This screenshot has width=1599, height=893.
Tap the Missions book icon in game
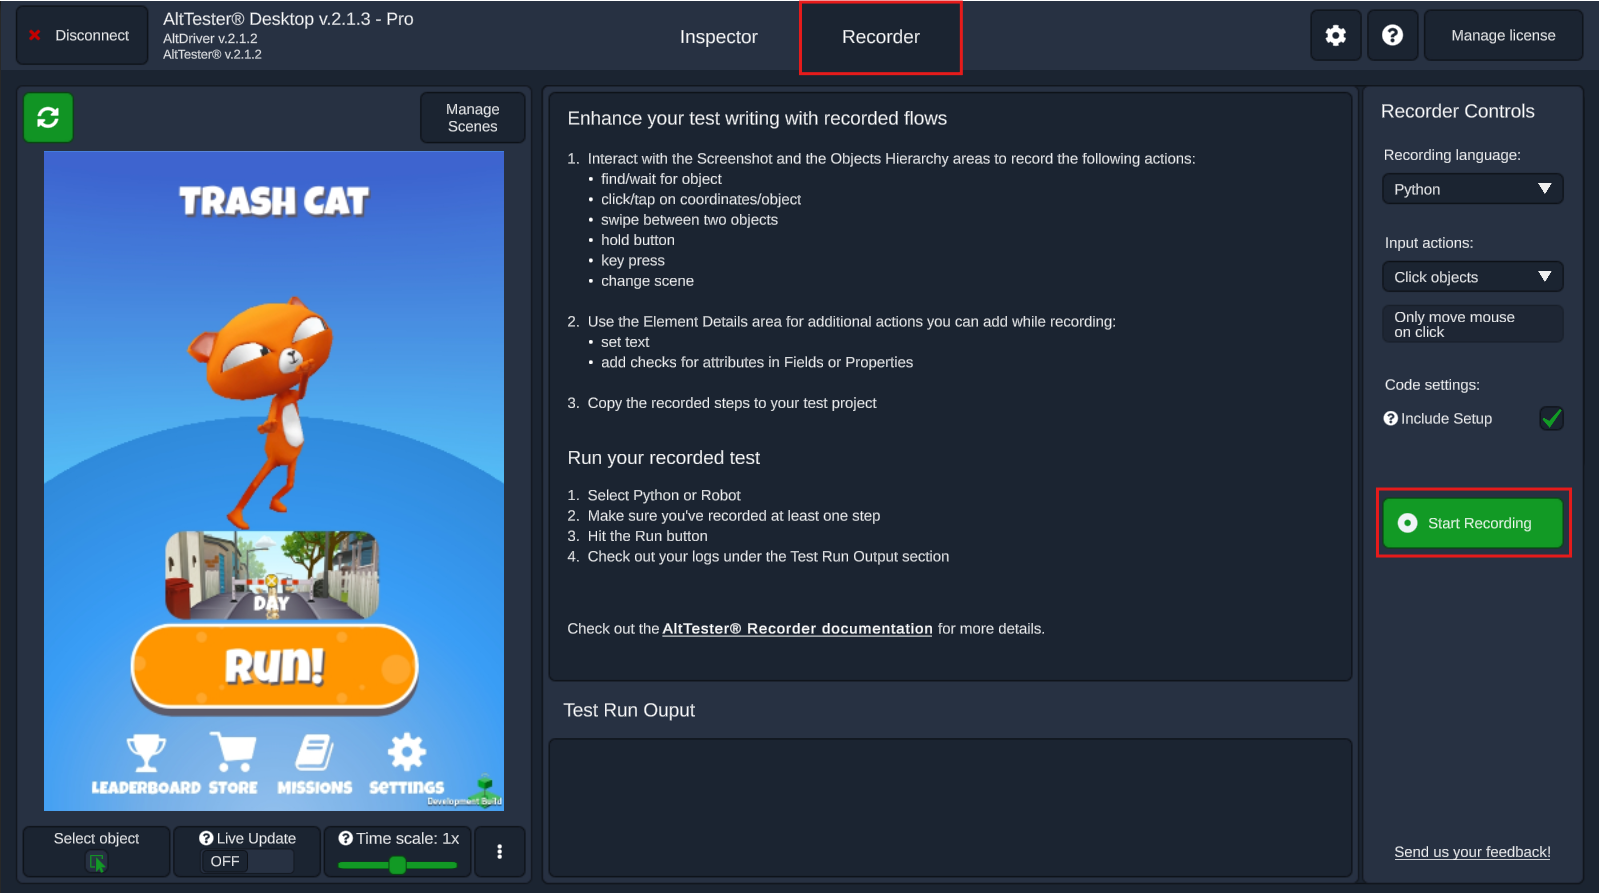[x=314, y=753]
